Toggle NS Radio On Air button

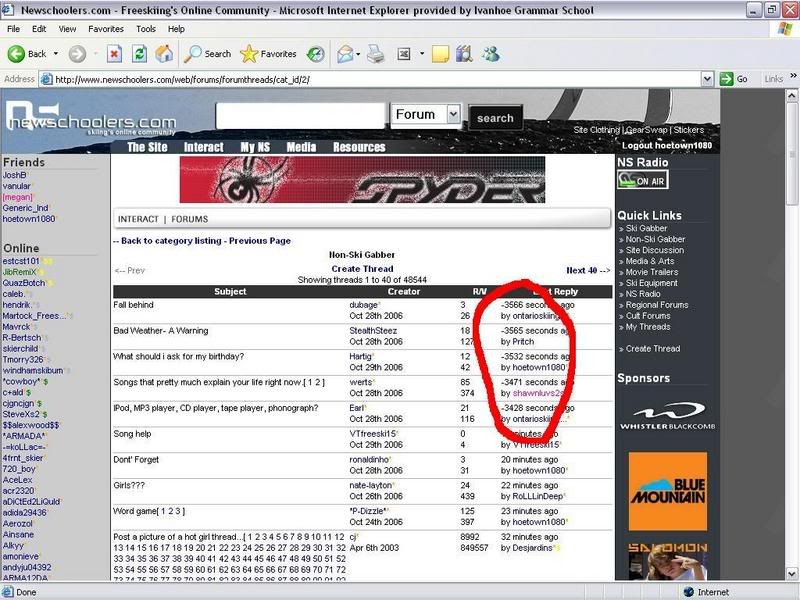coord(642,181)
